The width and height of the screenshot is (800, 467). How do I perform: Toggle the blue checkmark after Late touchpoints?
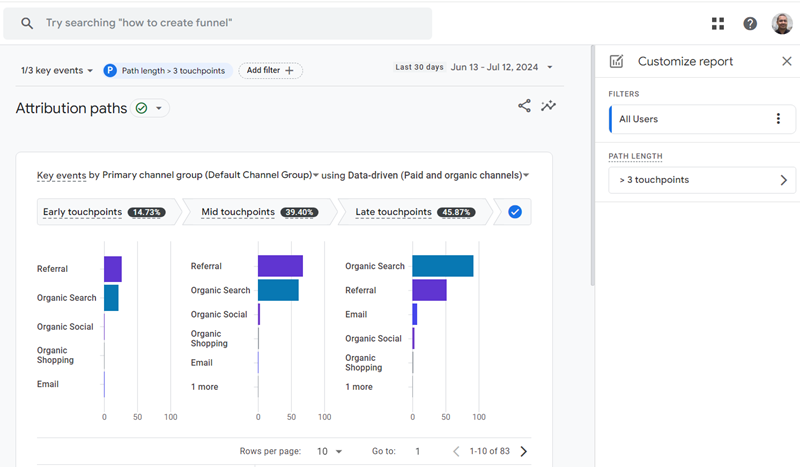[x=515, y=212]
